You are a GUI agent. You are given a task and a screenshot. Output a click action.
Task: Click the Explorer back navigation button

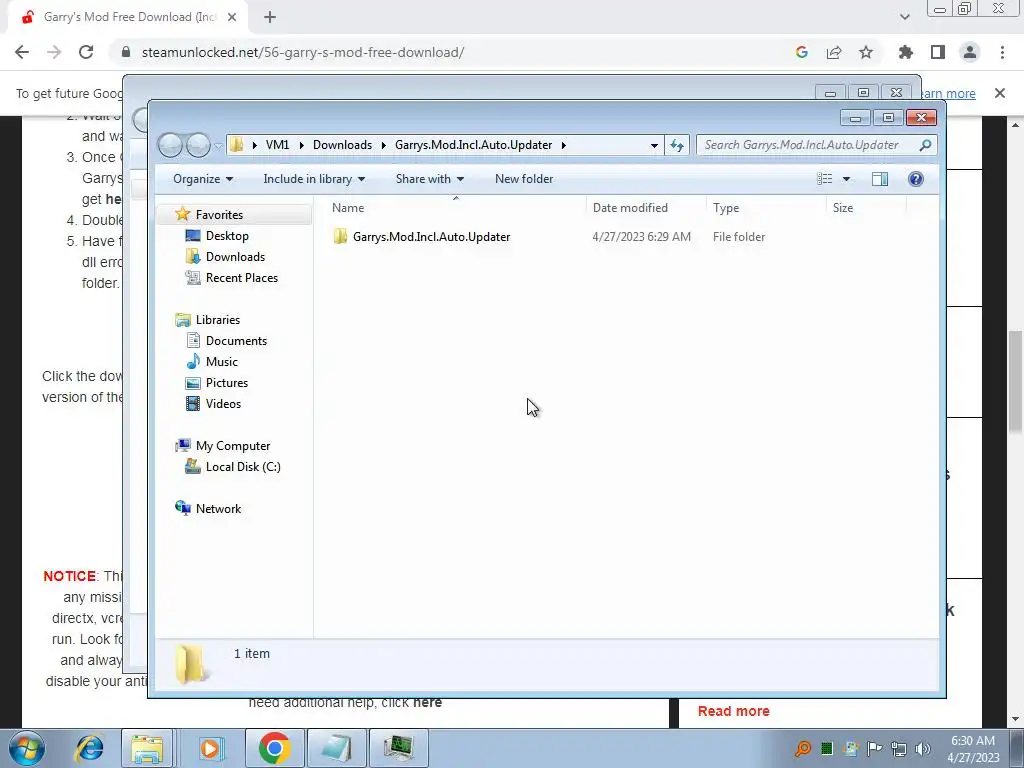171,145
